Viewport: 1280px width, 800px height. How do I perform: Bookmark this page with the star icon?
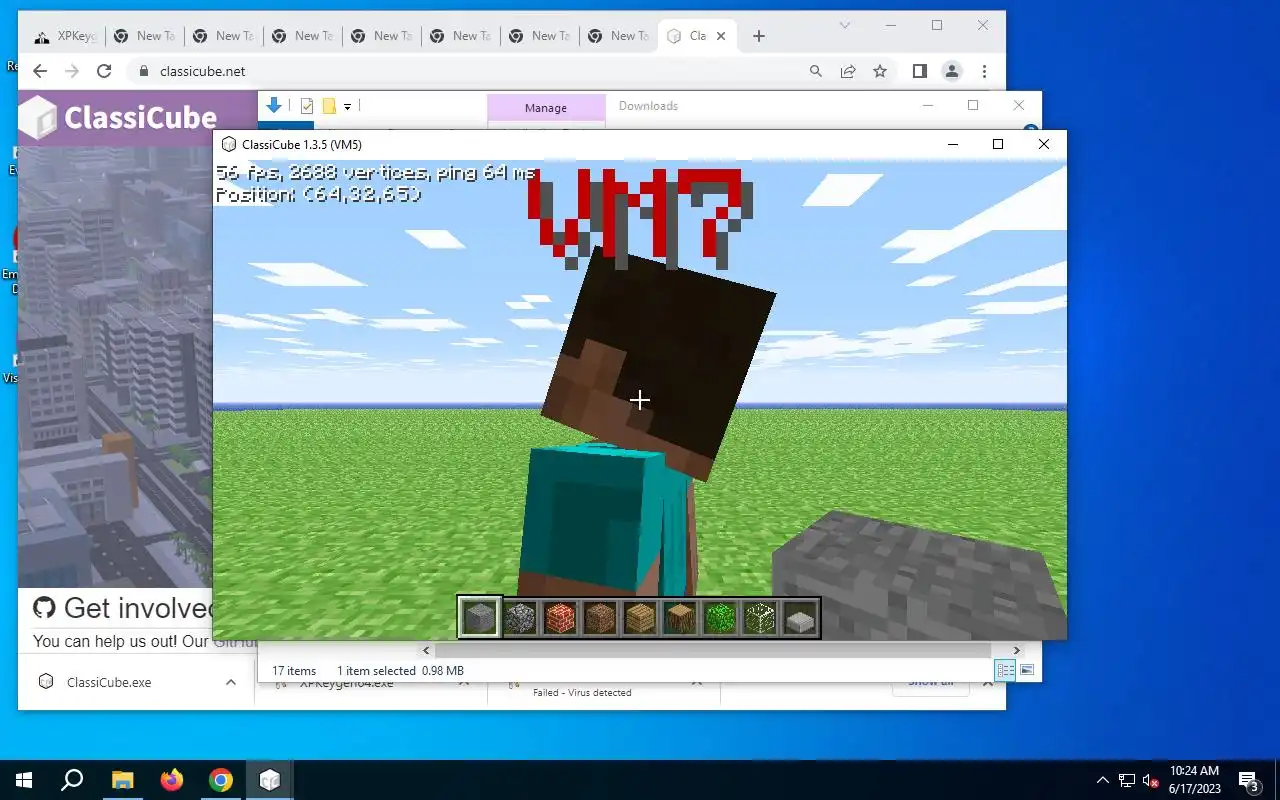coord(880,71)
